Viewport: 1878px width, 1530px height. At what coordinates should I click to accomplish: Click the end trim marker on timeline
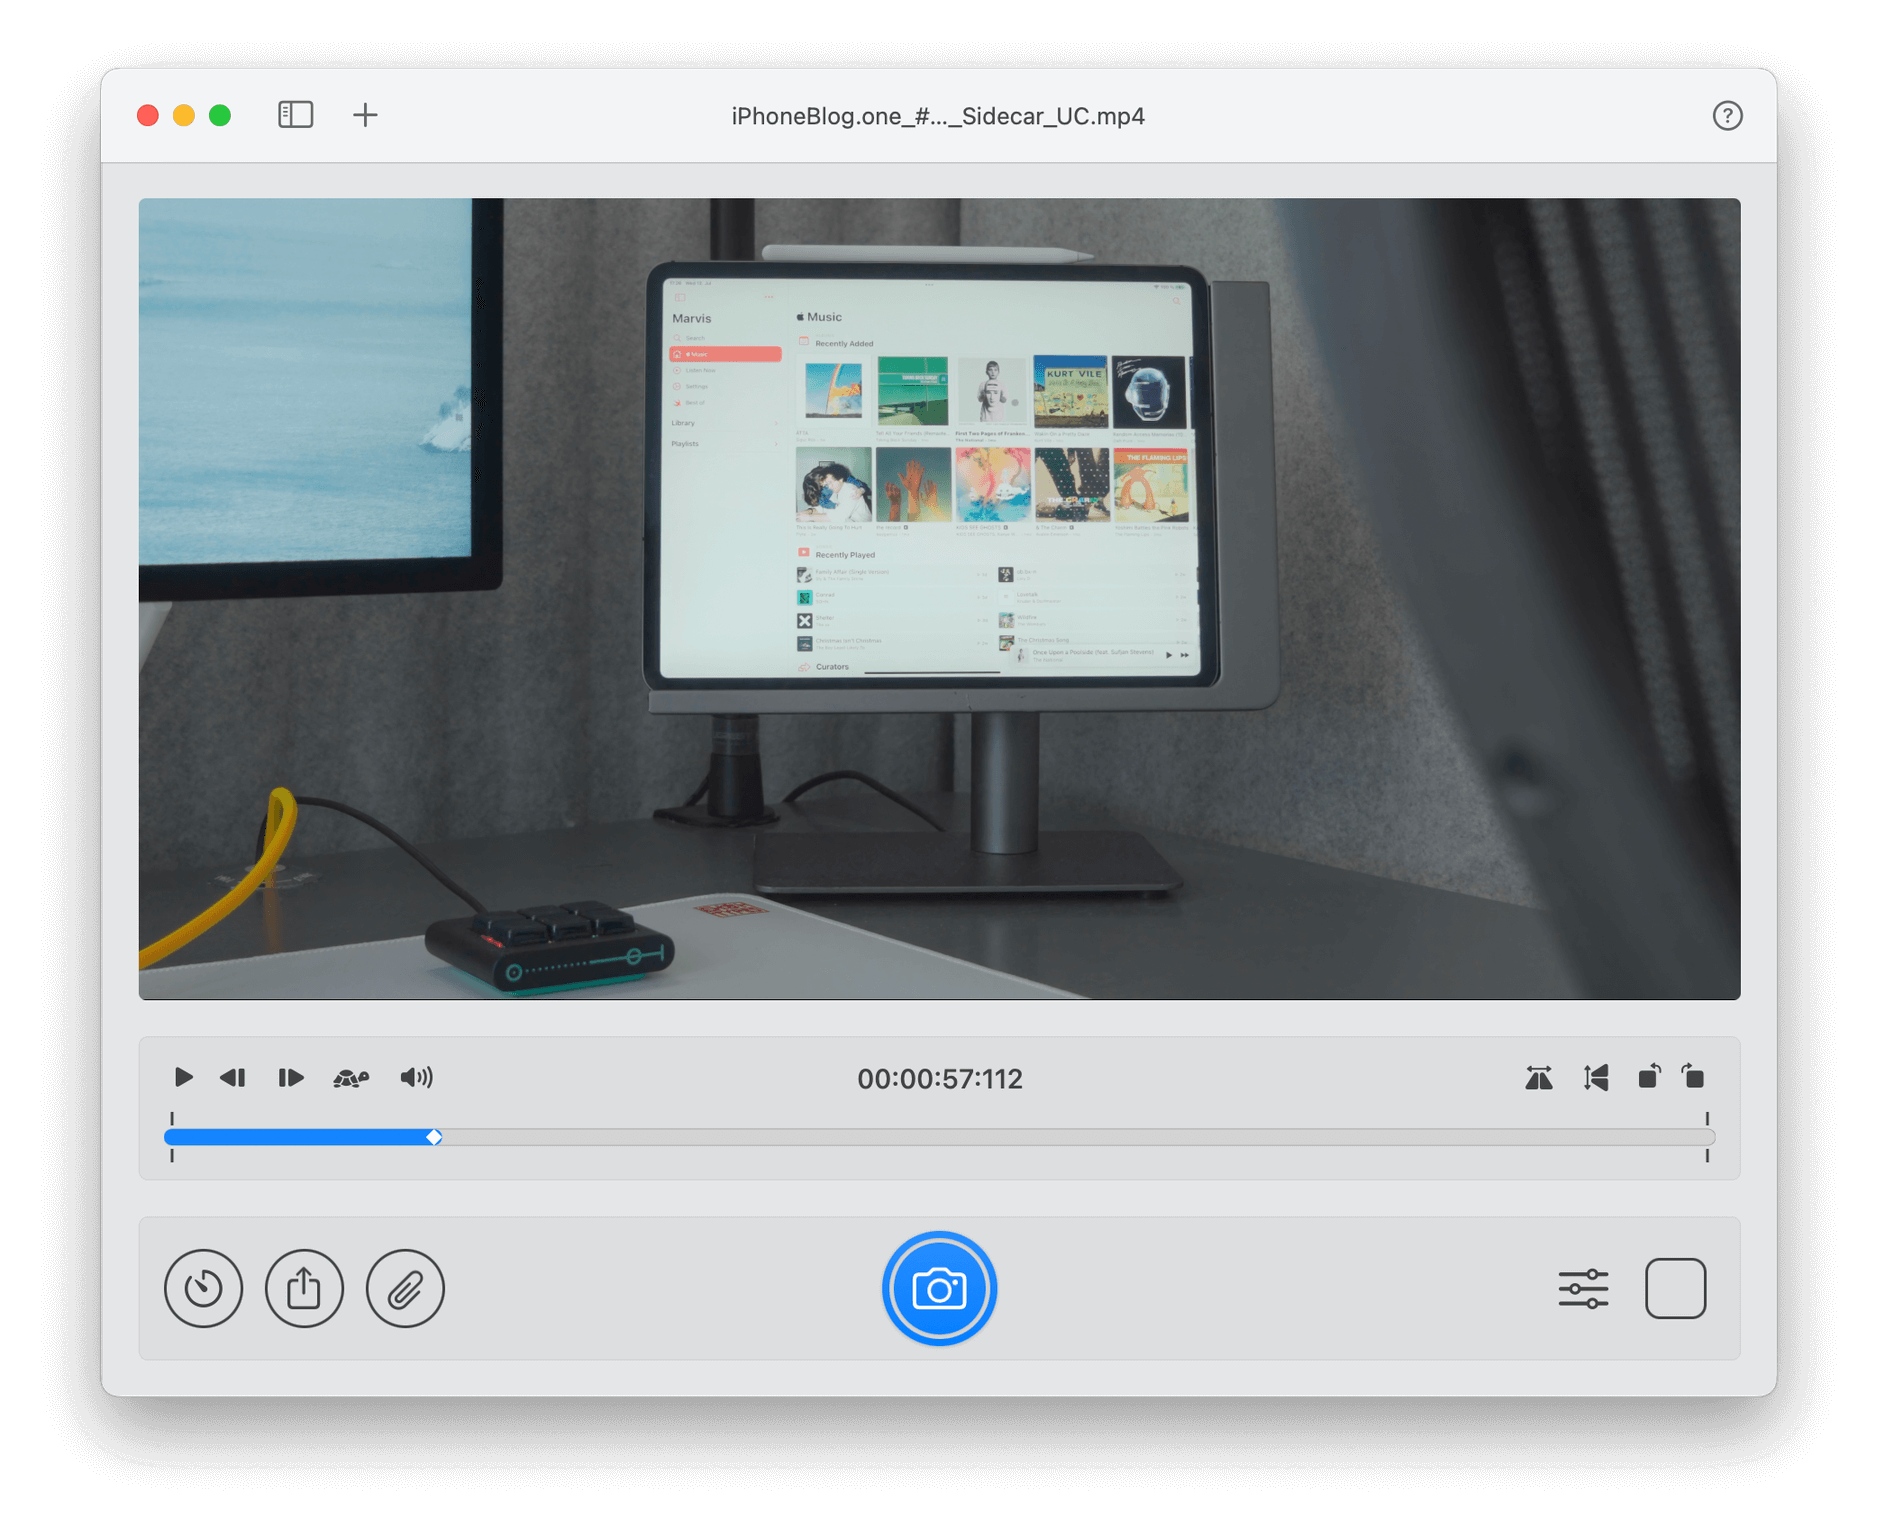pyautogui.click(x=1707, y=1137)
